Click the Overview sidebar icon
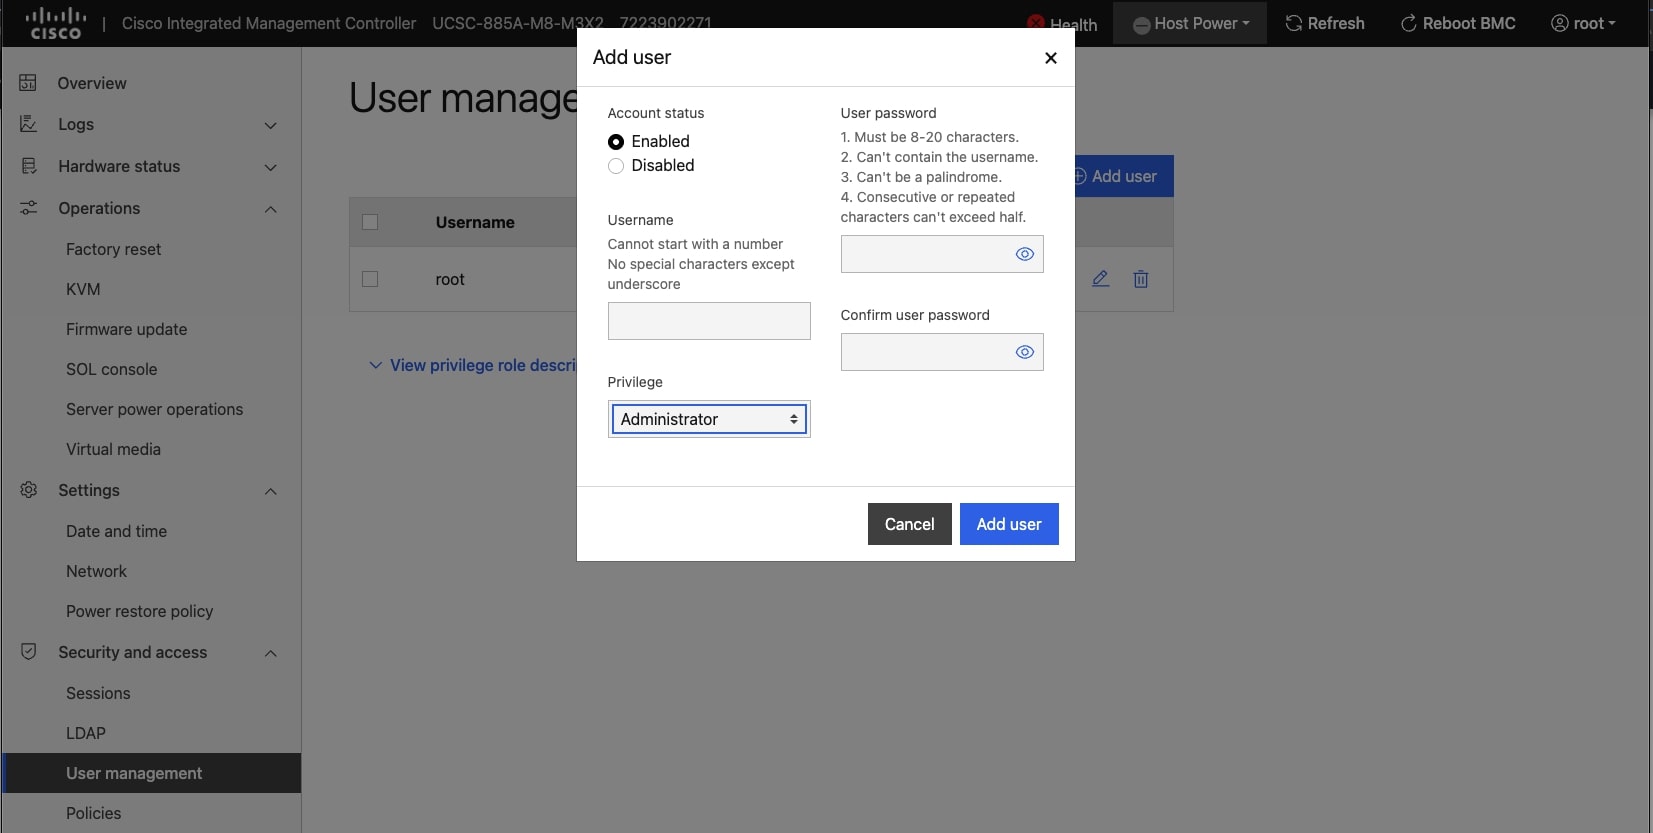 click(x=28, y=83)
